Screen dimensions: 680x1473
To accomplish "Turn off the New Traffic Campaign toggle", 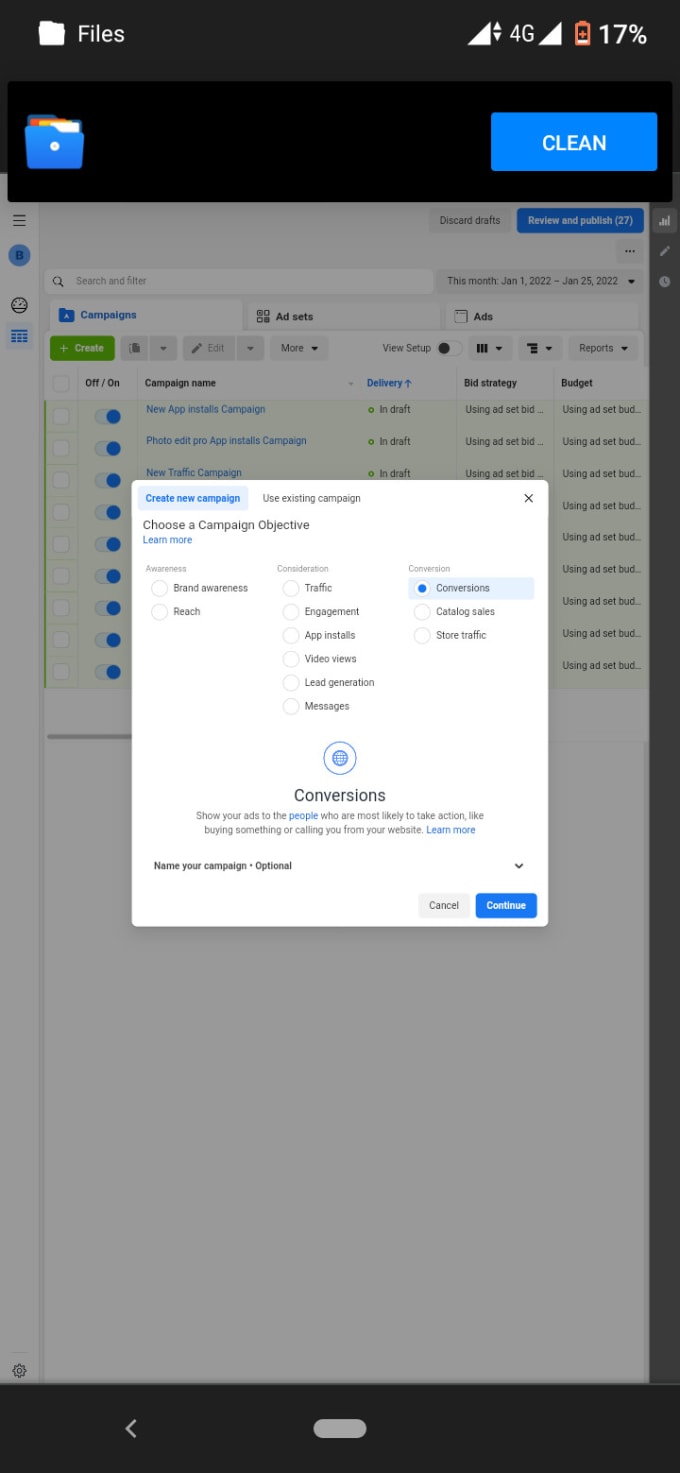I will point(107,480).
